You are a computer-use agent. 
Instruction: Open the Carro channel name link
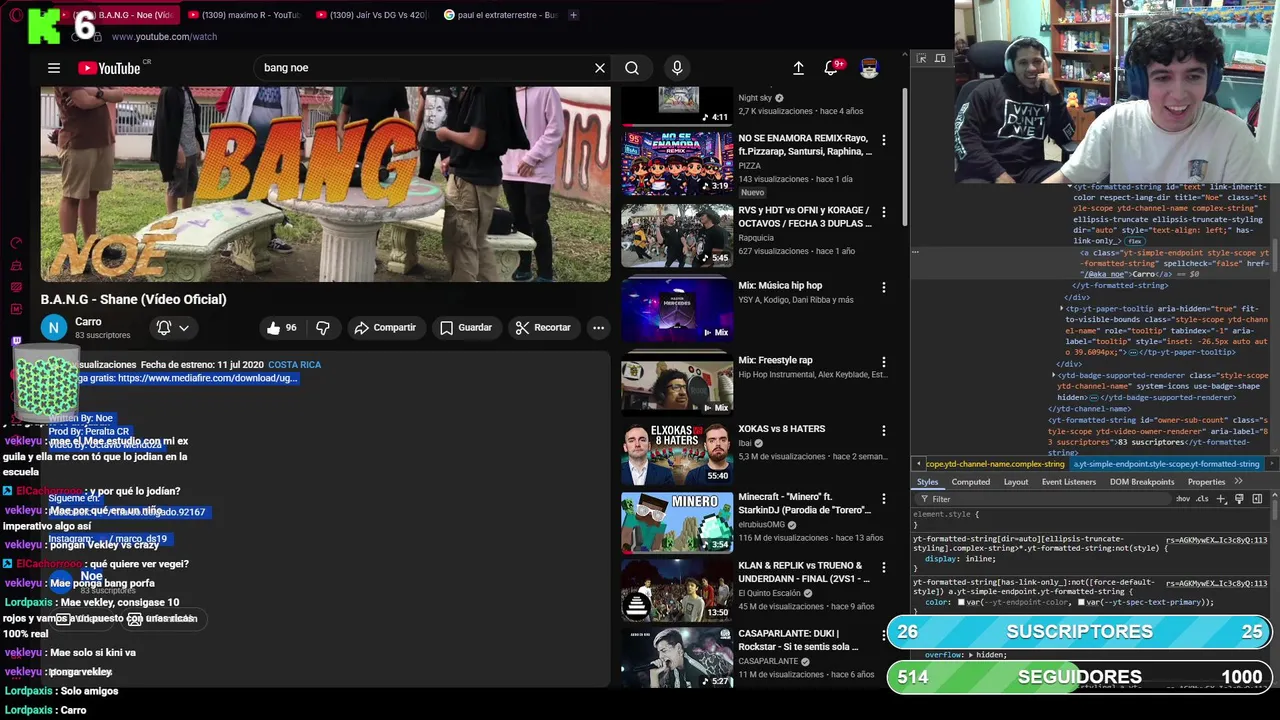(x=88, y=322)
